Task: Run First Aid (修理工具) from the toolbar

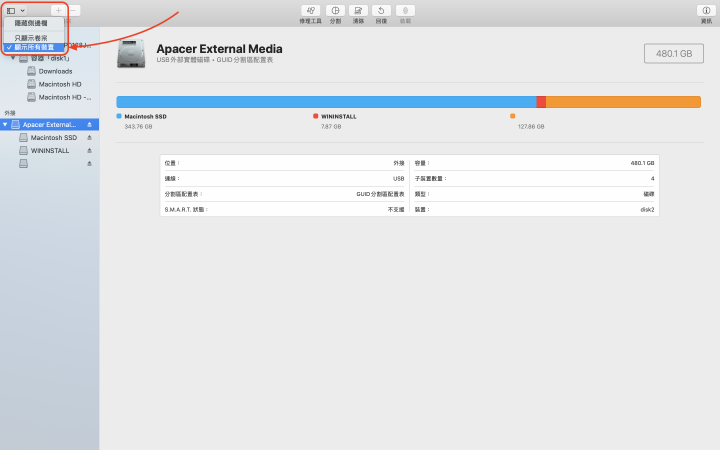Action: (x=310, y=11)
